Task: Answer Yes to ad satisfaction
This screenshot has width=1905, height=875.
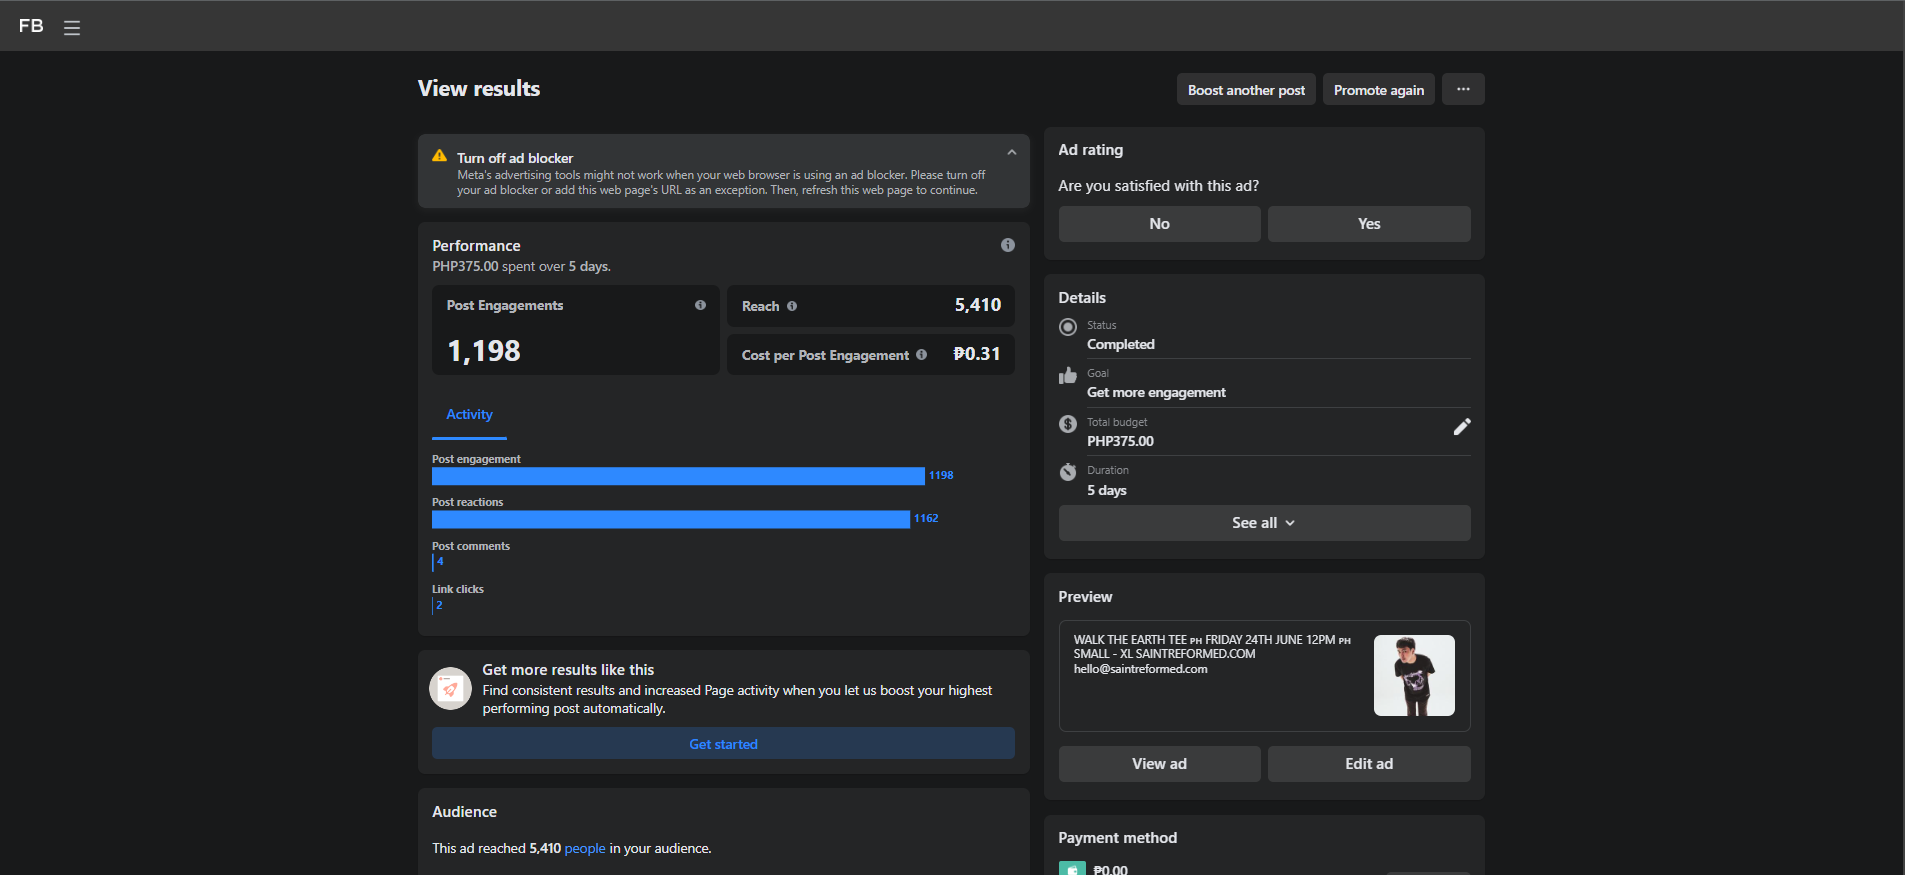Action: (x=1369, y=224)
